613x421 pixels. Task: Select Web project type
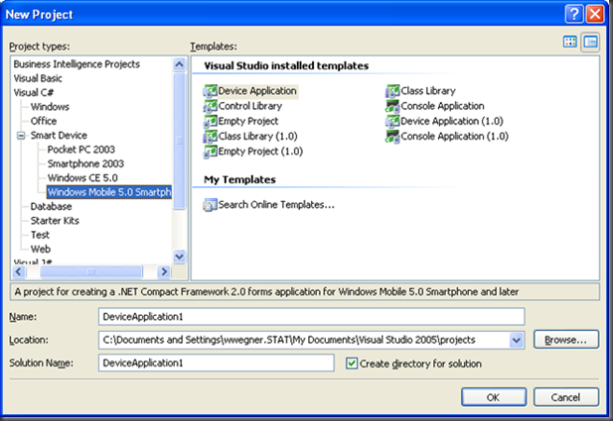pos(41,249)
